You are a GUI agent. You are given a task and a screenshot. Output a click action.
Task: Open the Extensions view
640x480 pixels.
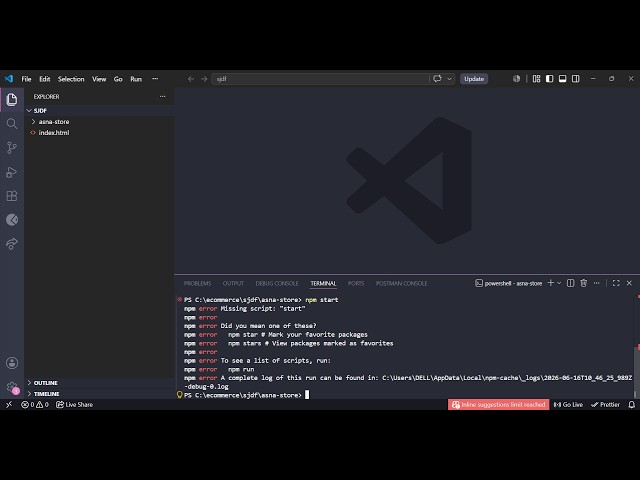point(12,196)
